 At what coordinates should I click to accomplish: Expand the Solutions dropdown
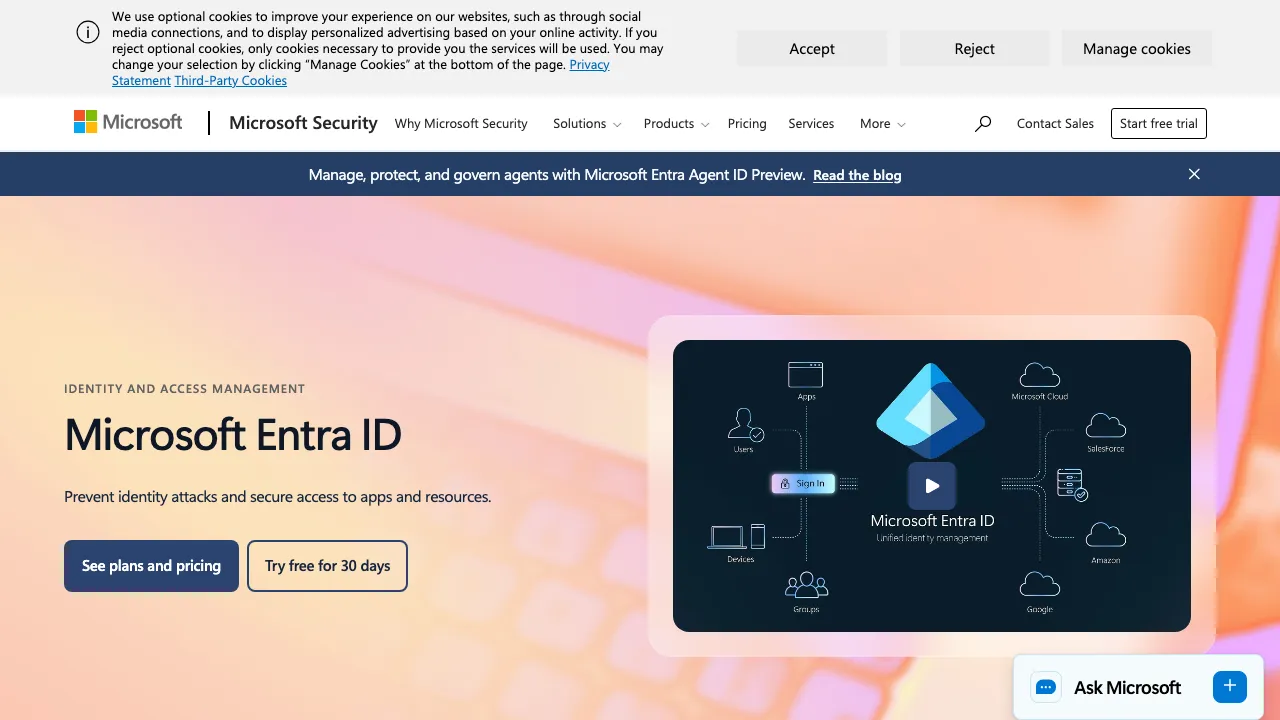click(x=586, y=123)
